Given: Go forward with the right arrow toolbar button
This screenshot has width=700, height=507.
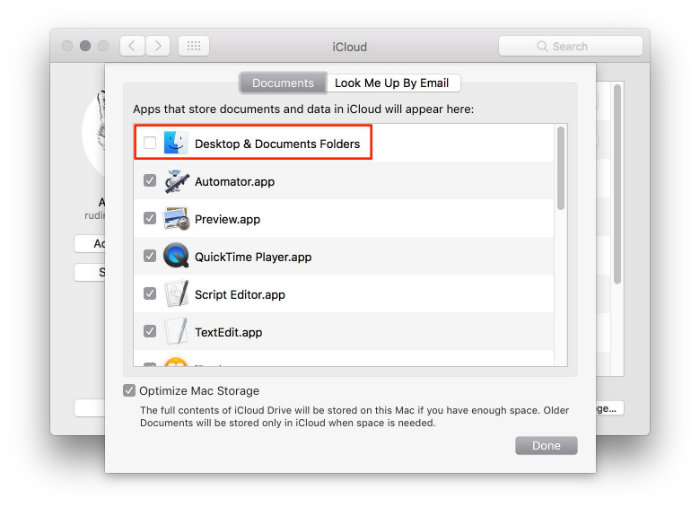Looking at the screenshot, I should coord(158,46).
